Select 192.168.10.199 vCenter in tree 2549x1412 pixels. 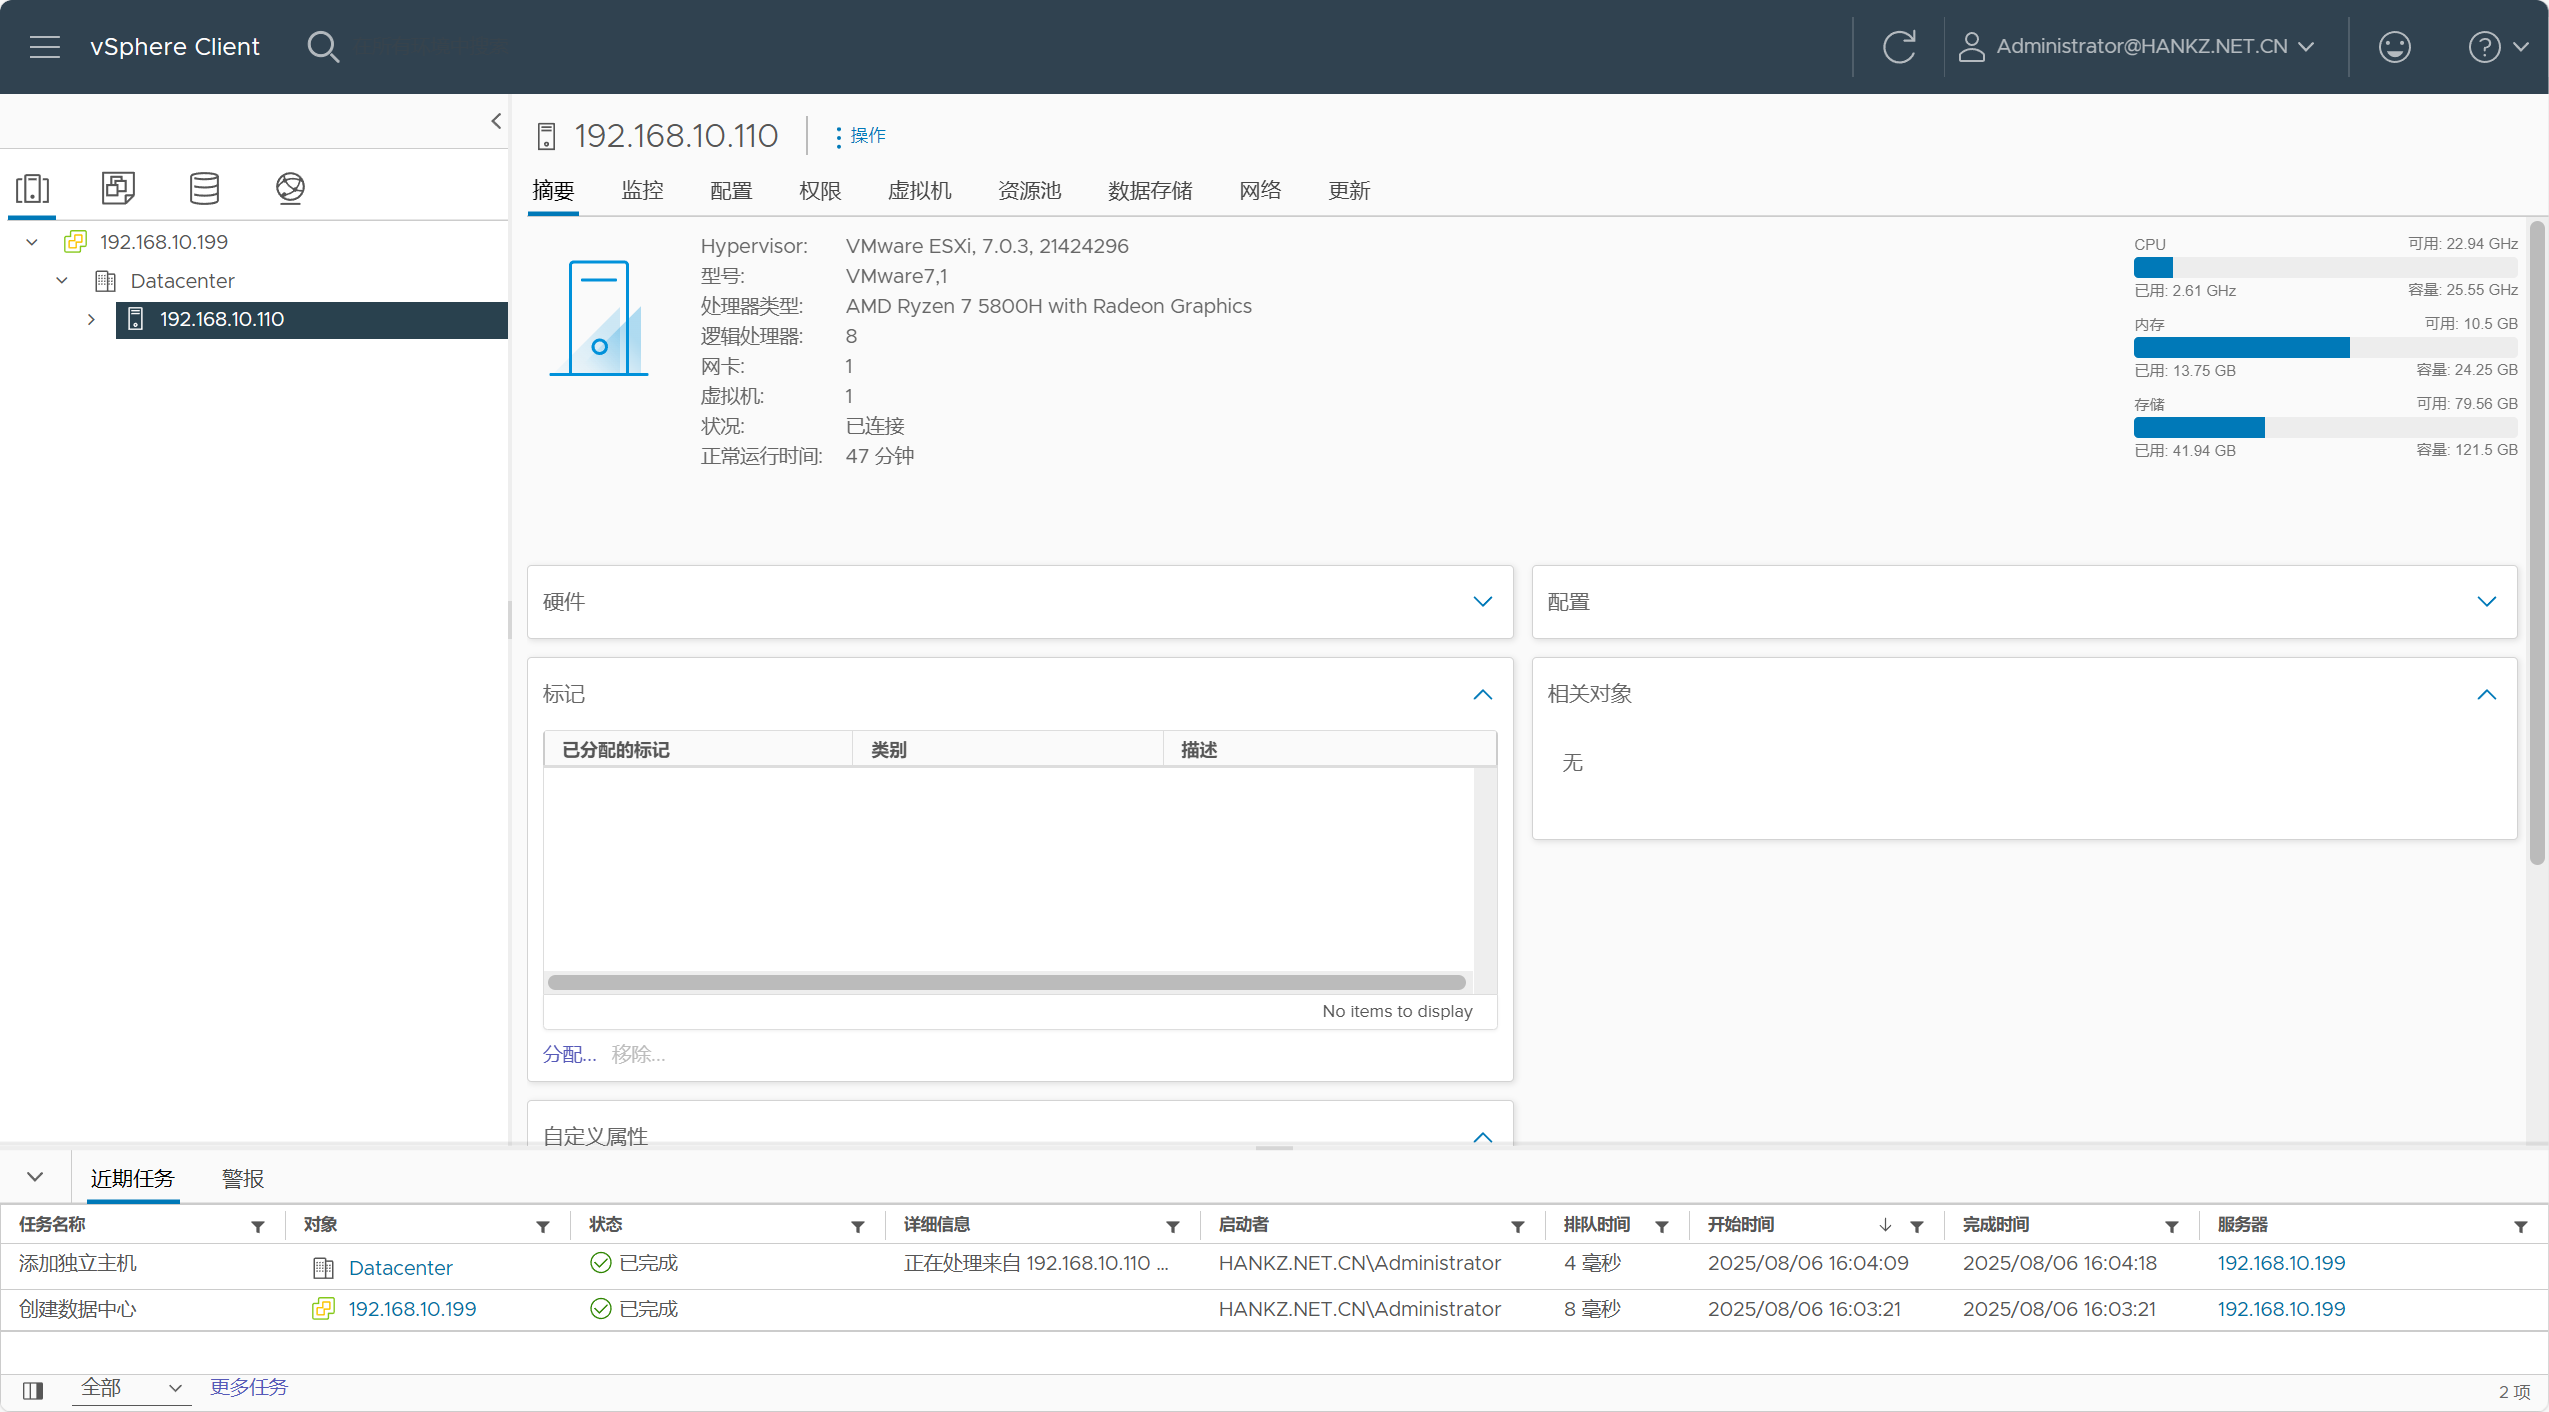[164, 242]
